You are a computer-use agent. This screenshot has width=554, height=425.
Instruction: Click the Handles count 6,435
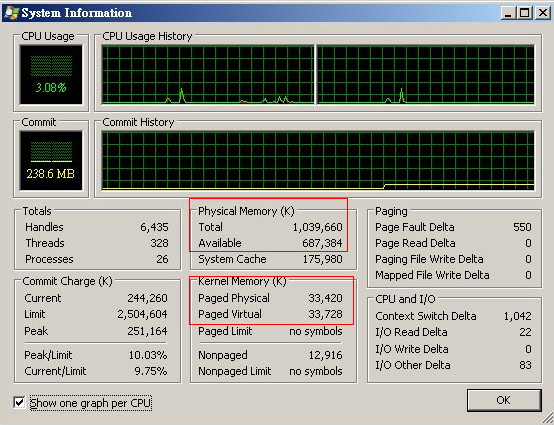point(154,227)
